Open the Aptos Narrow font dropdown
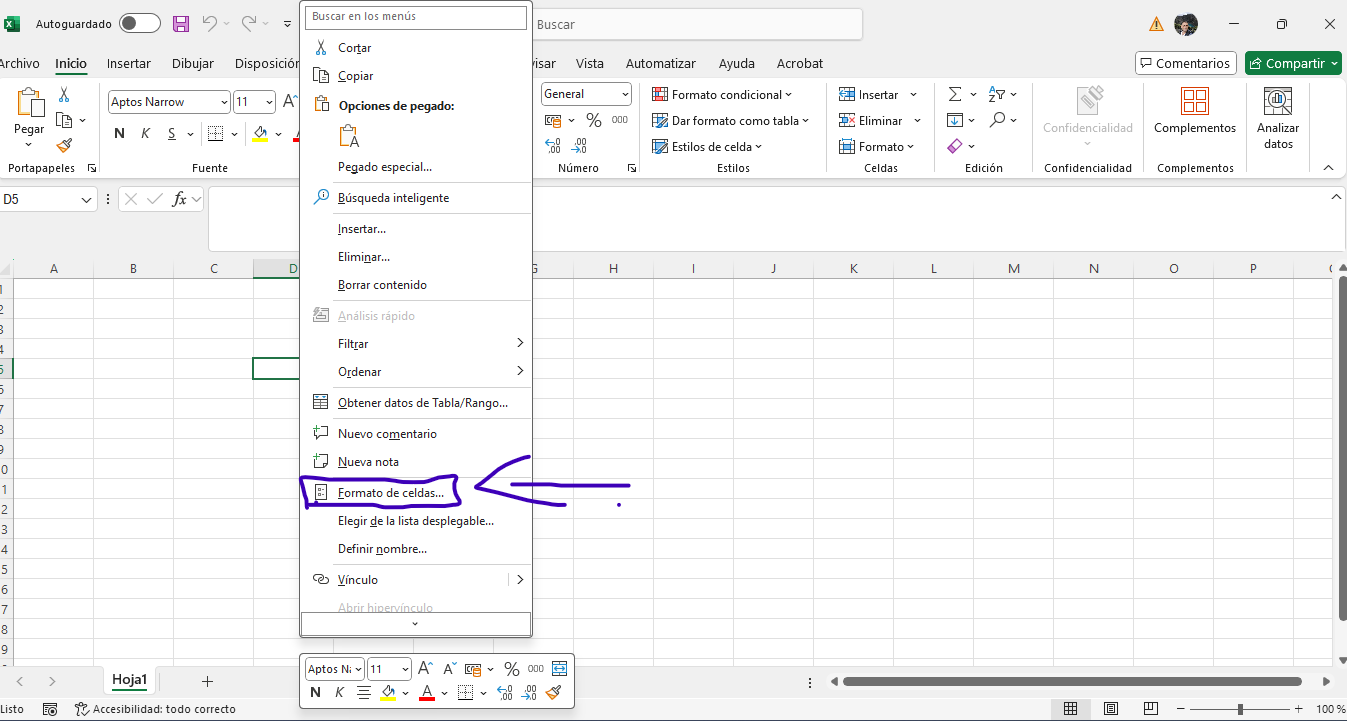This screenshot has height=721, width=1347. [x=222, y=101]
